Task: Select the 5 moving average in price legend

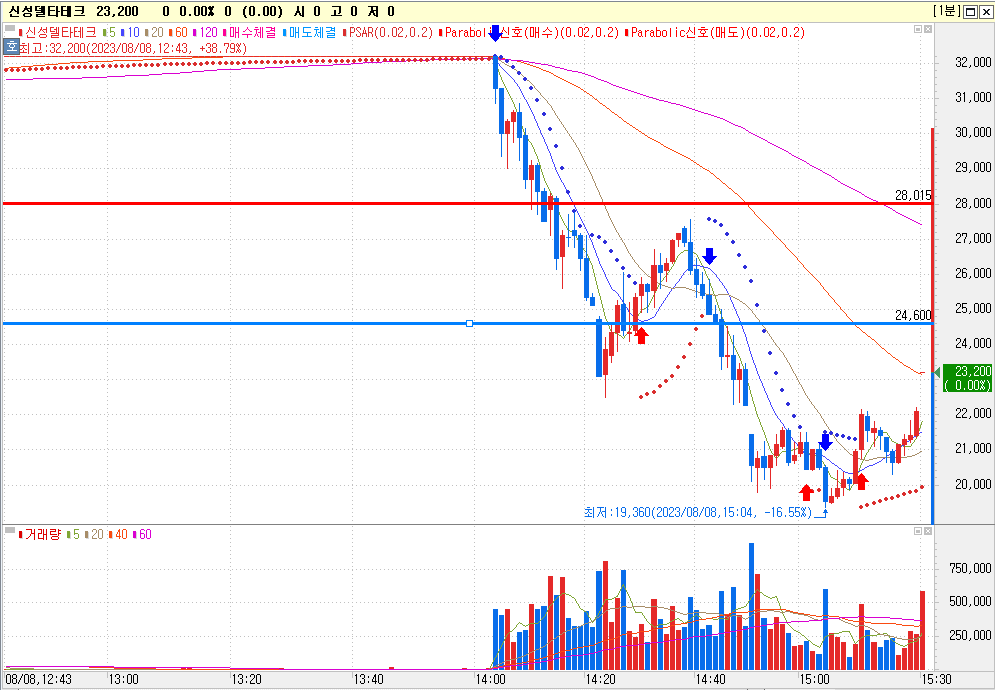Action: pos(110,32)
